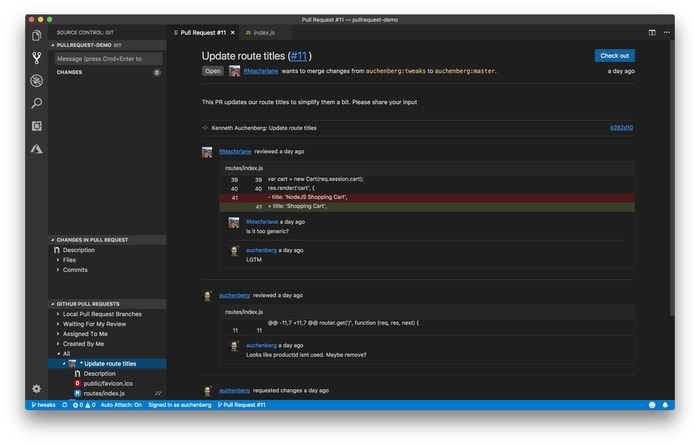Click the tweaks branch in status bar
Screen dimensions: 700x446
[x=43, y=405]
